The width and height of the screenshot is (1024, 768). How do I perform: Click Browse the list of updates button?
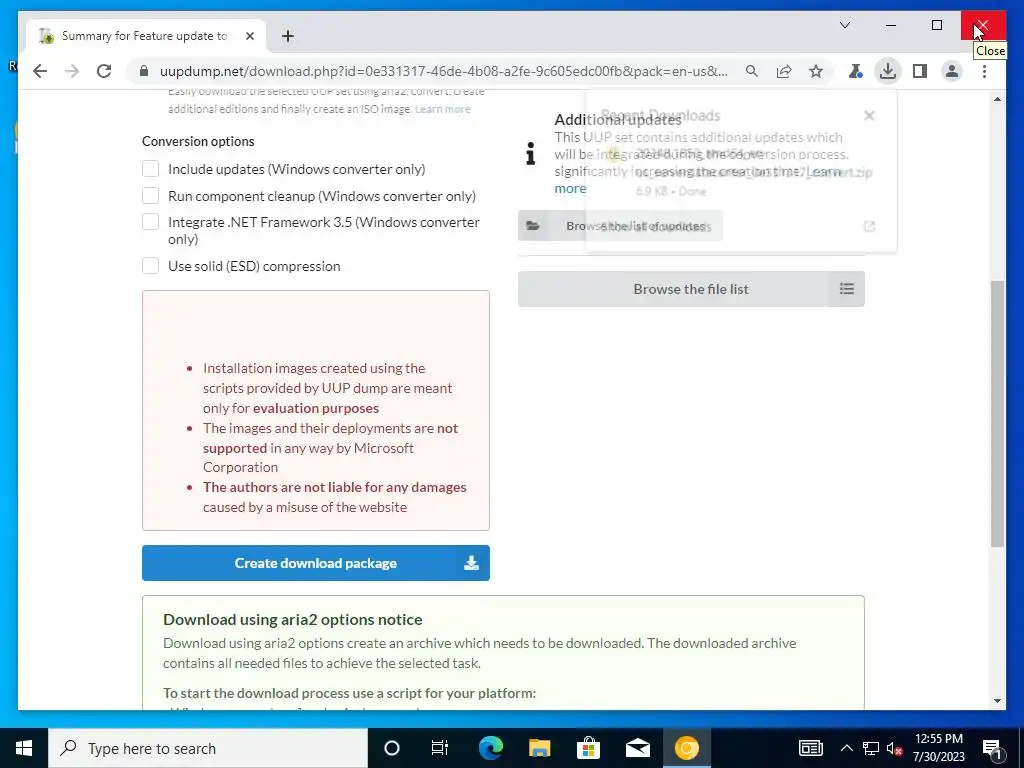(x=620, y=226)
